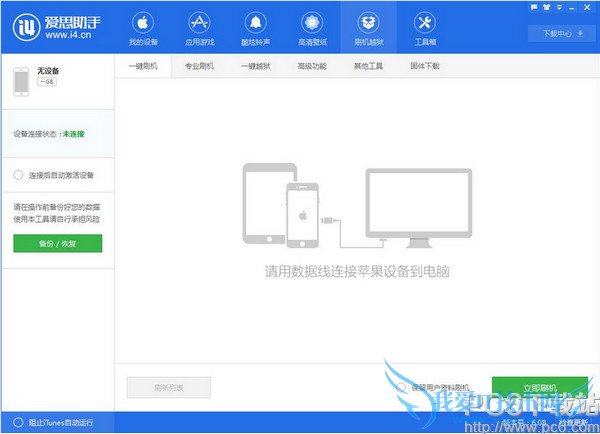Open the 我的设备 (My Device) section
600x434 pixels.
pyautogui.click(x=143, y=29)
